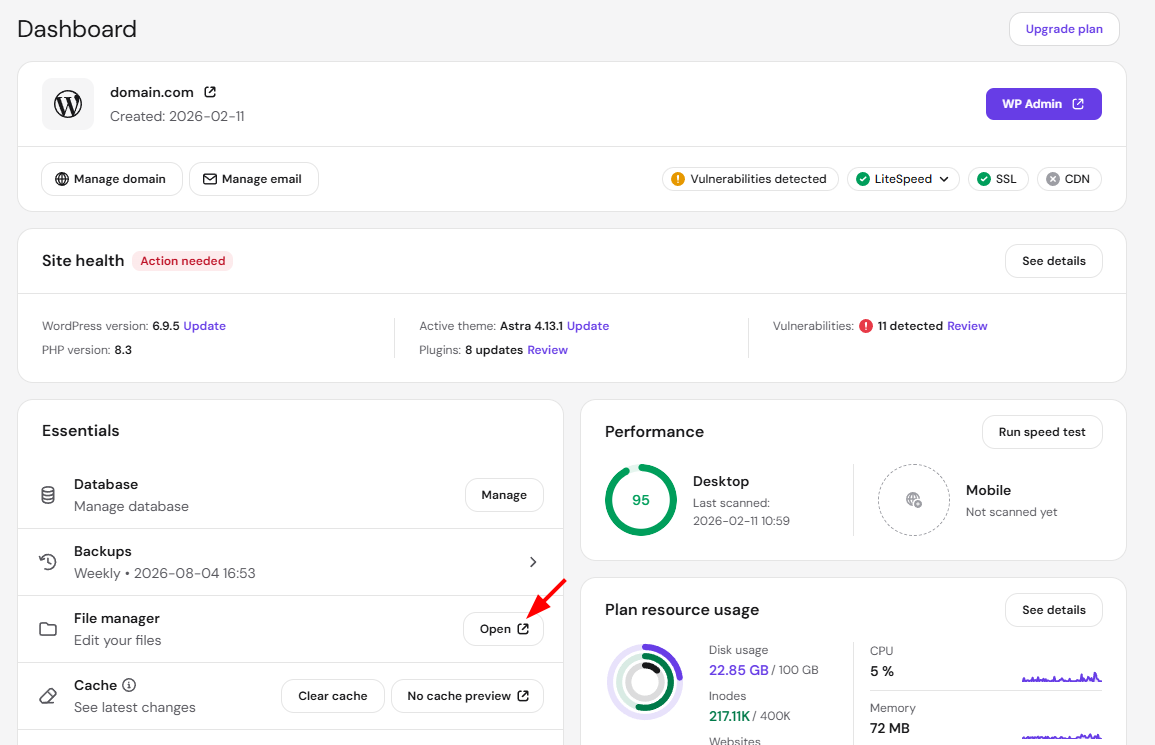
Task: Click the WordPress logo icon
Action: [x=68, y=104]
